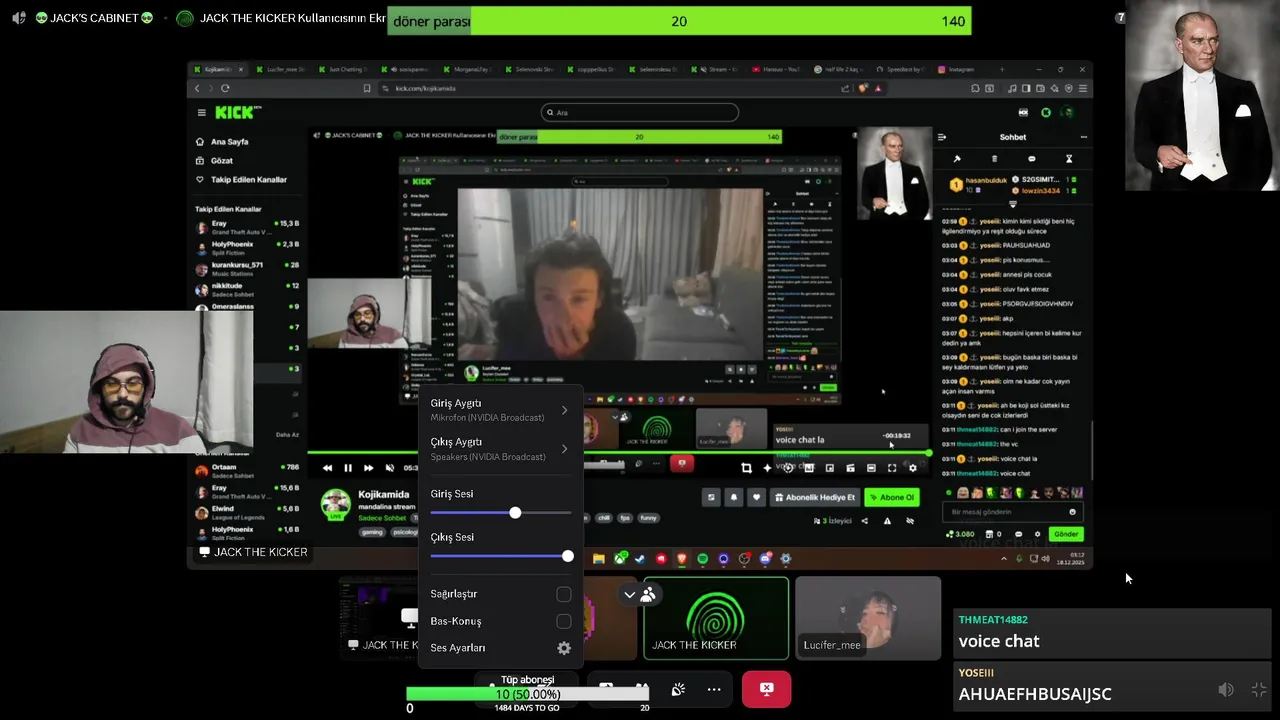This screenshot has height=720, width=1280.
Task: Select the Lucifer_mee video tile
Action: tap(868, 619)
